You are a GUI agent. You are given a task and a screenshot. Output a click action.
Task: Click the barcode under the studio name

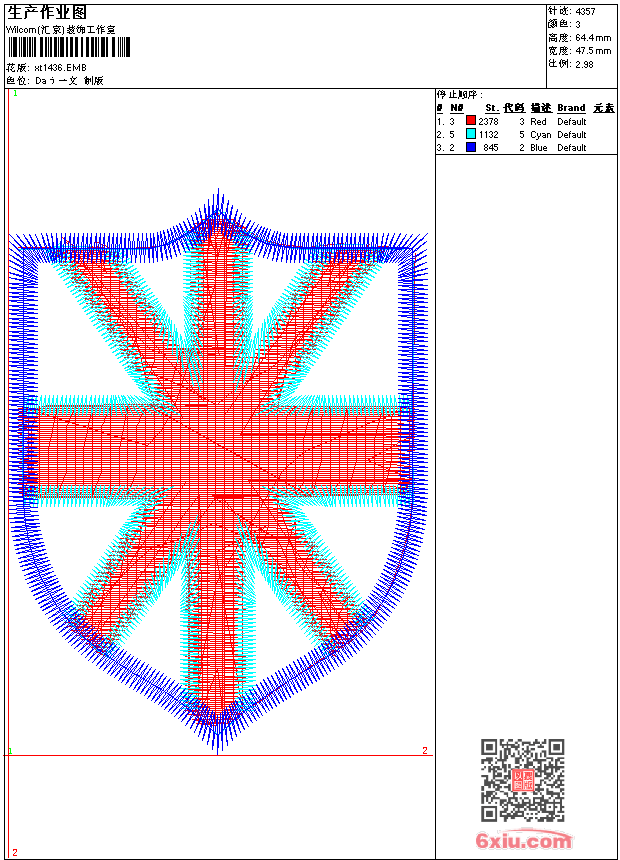(69, 47)
